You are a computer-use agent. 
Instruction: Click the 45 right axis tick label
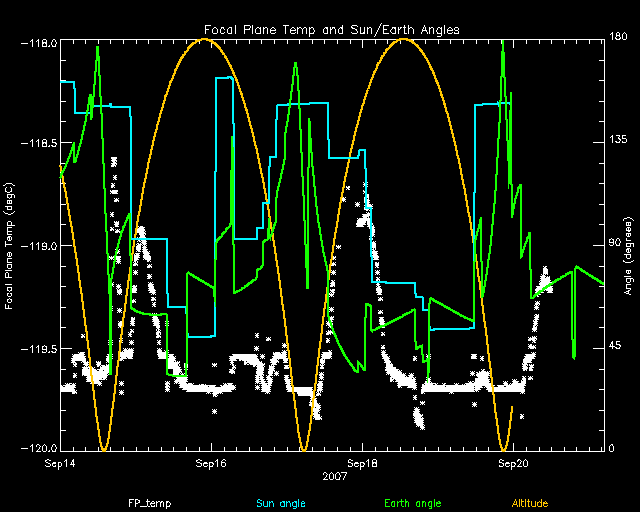pyautogui.click(x=615, y=346)
